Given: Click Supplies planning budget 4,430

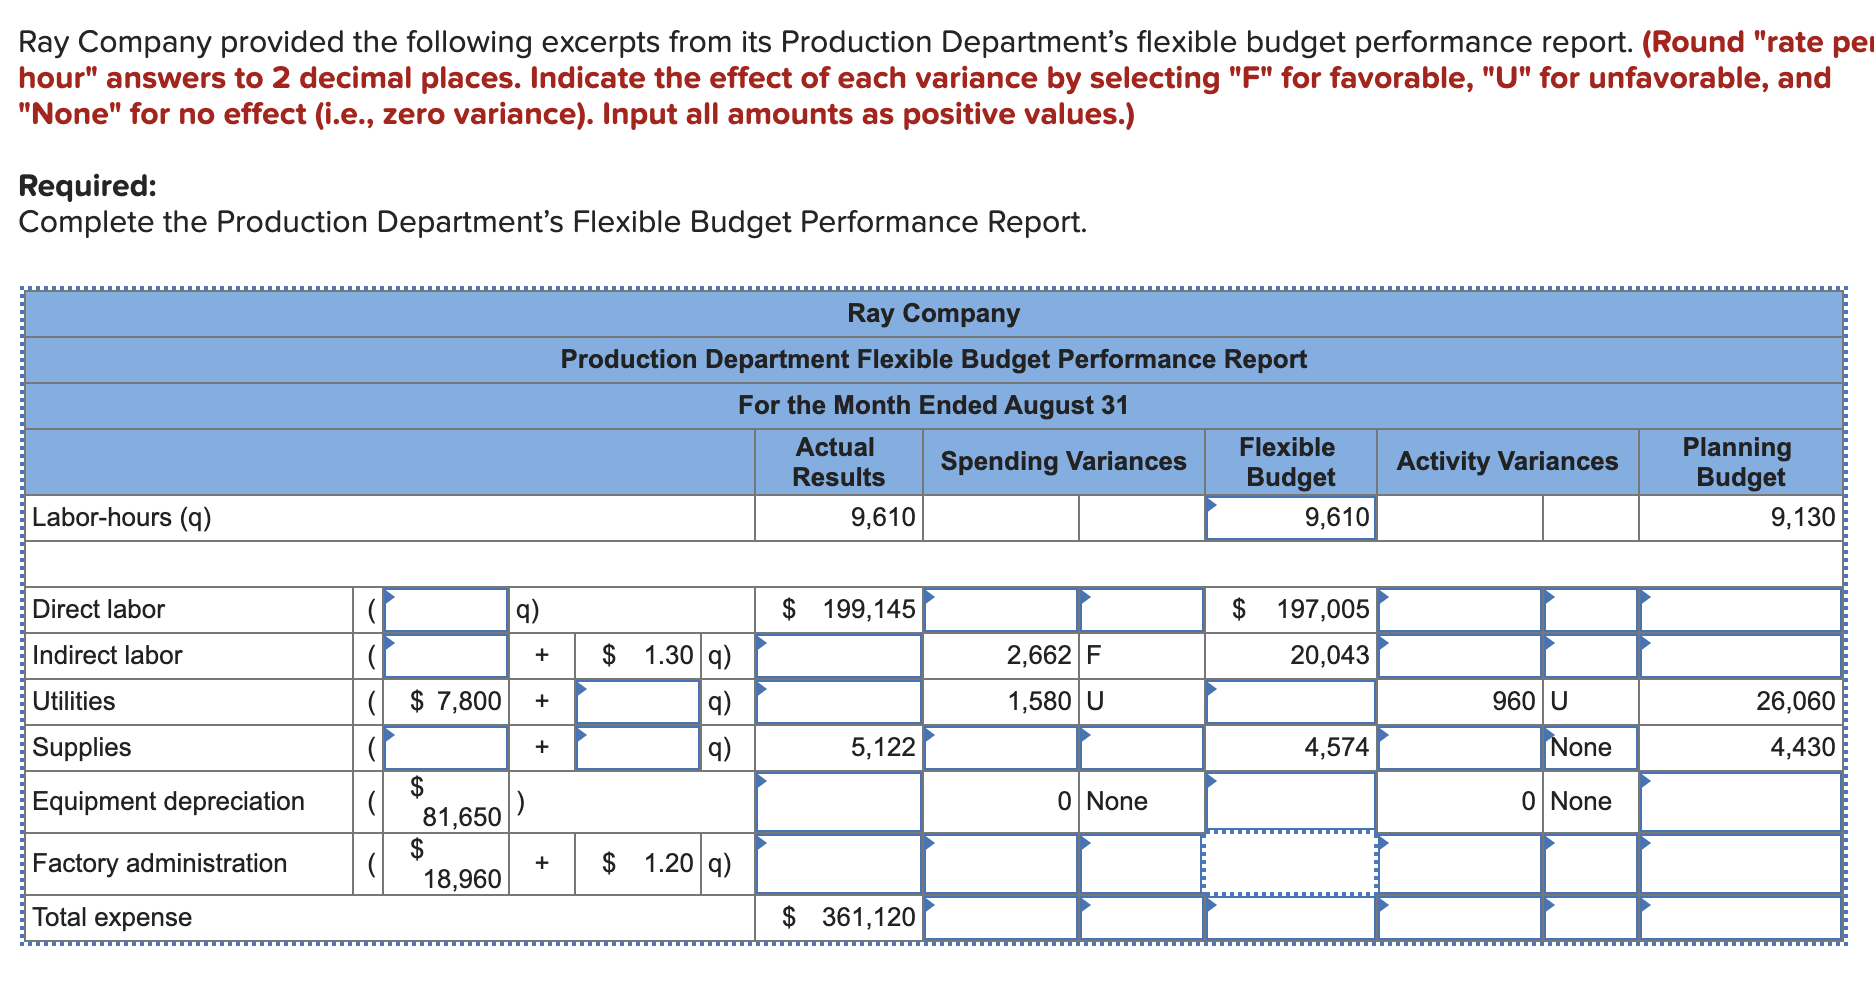Looking at the screenshot, I should coord(1803,747).
